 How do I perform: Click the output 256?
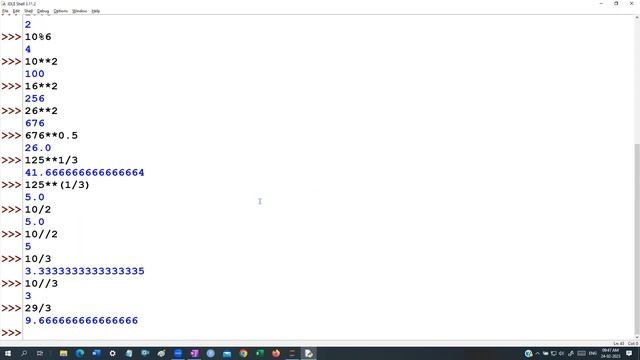(x=35, y=99)
